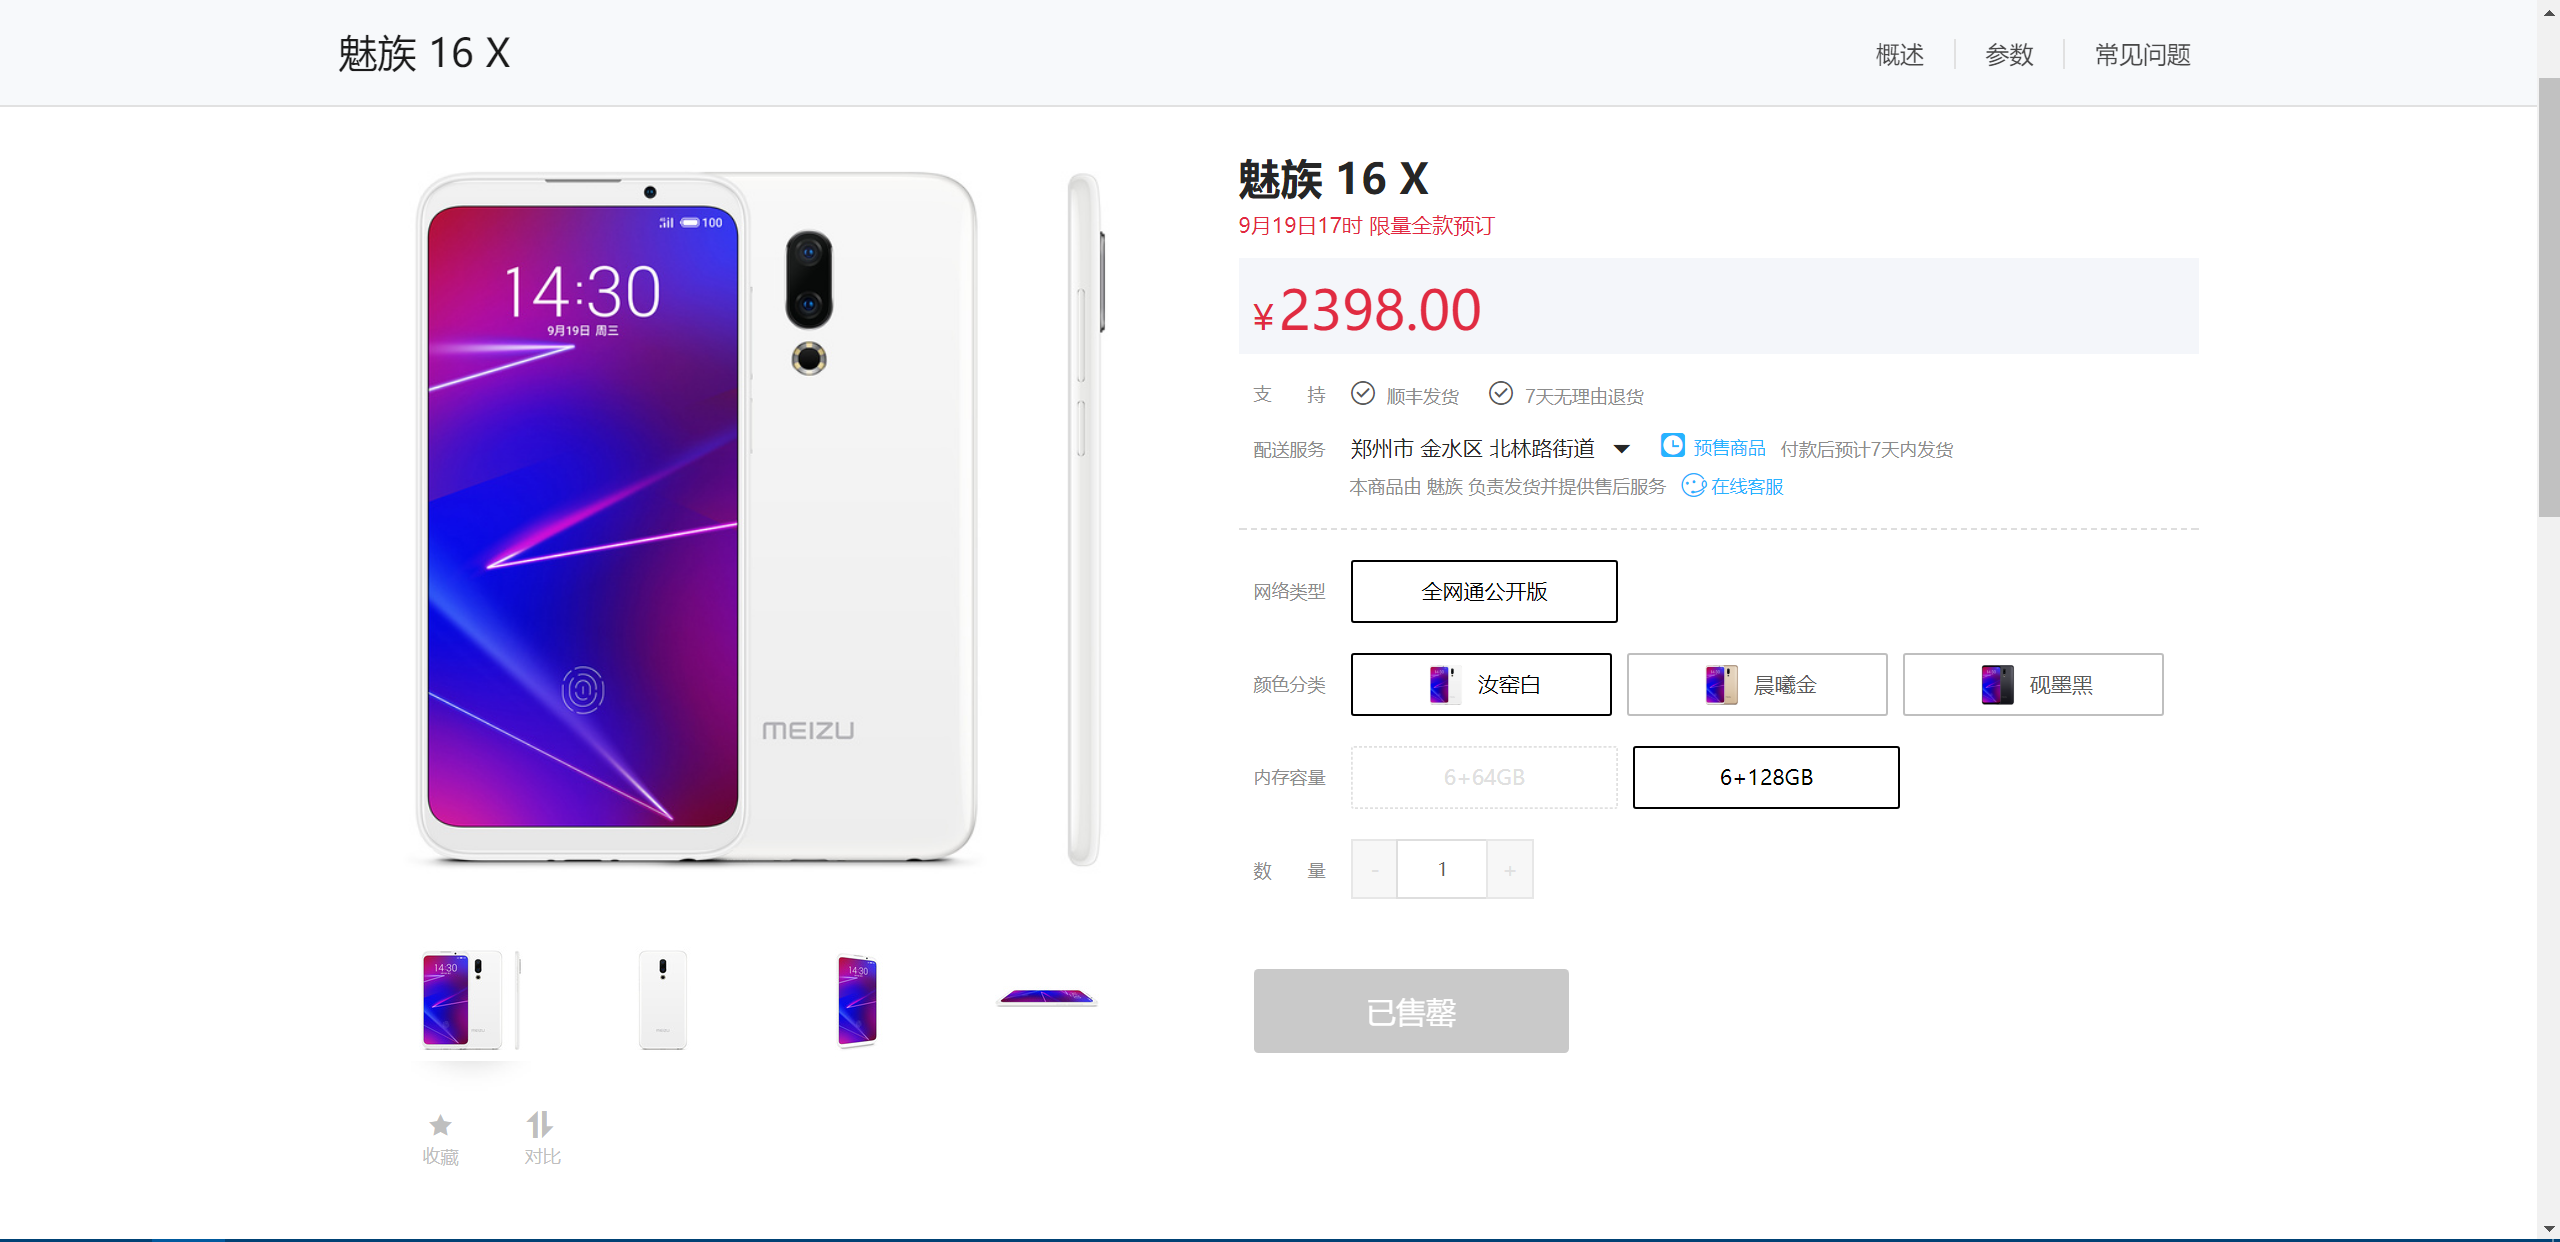Choose the 汝窑白 color option
The height and width of the screenshot is (1242, 2560).
1481,685
